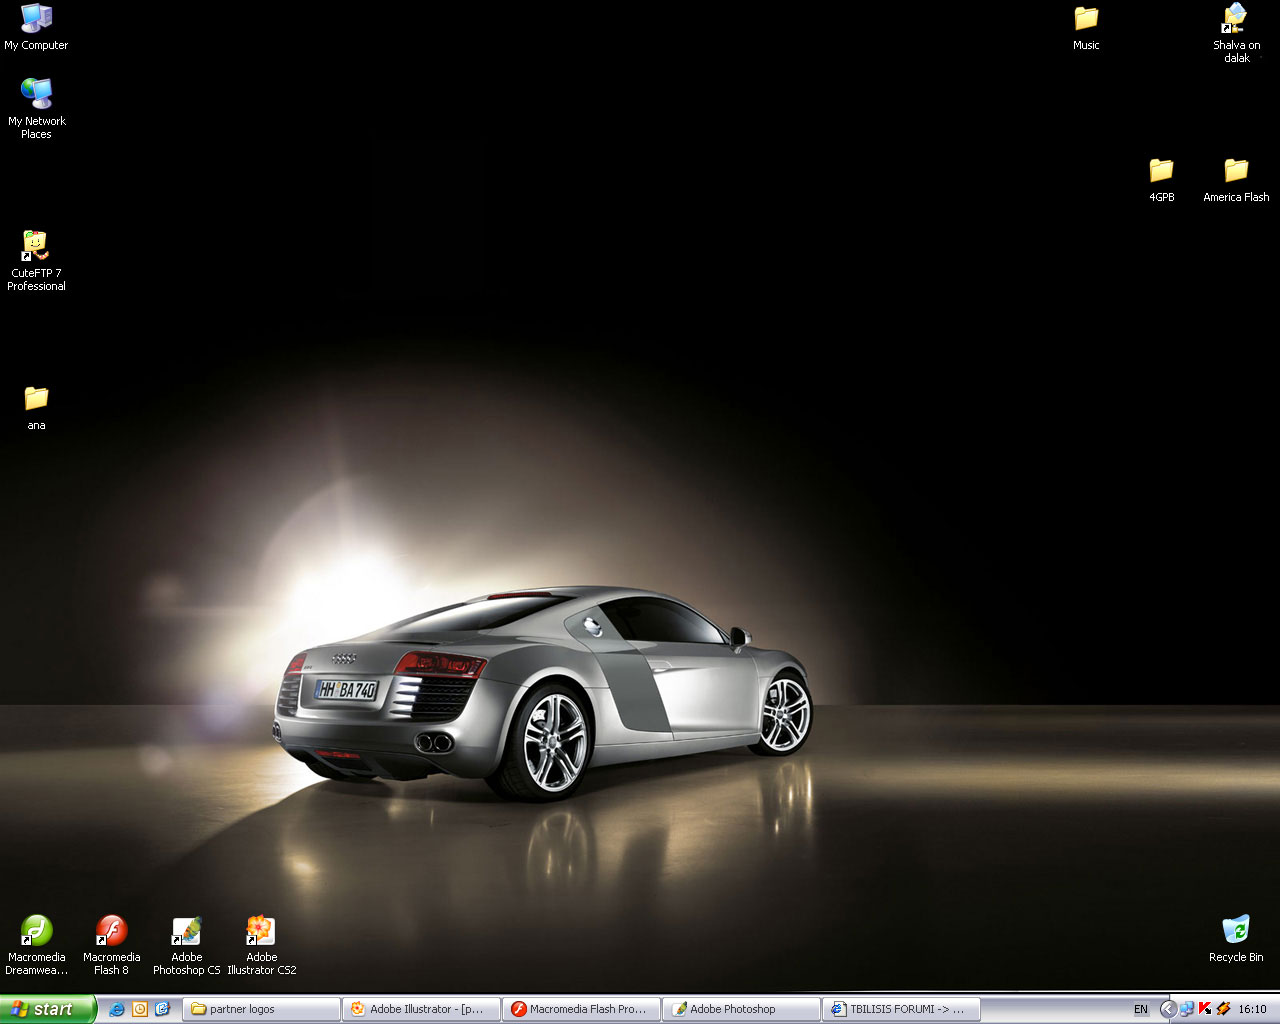Viewport: 1280px width, 1024px height.
Task: Switch to partner logos taskbar window
Action: coord(261,1009)
